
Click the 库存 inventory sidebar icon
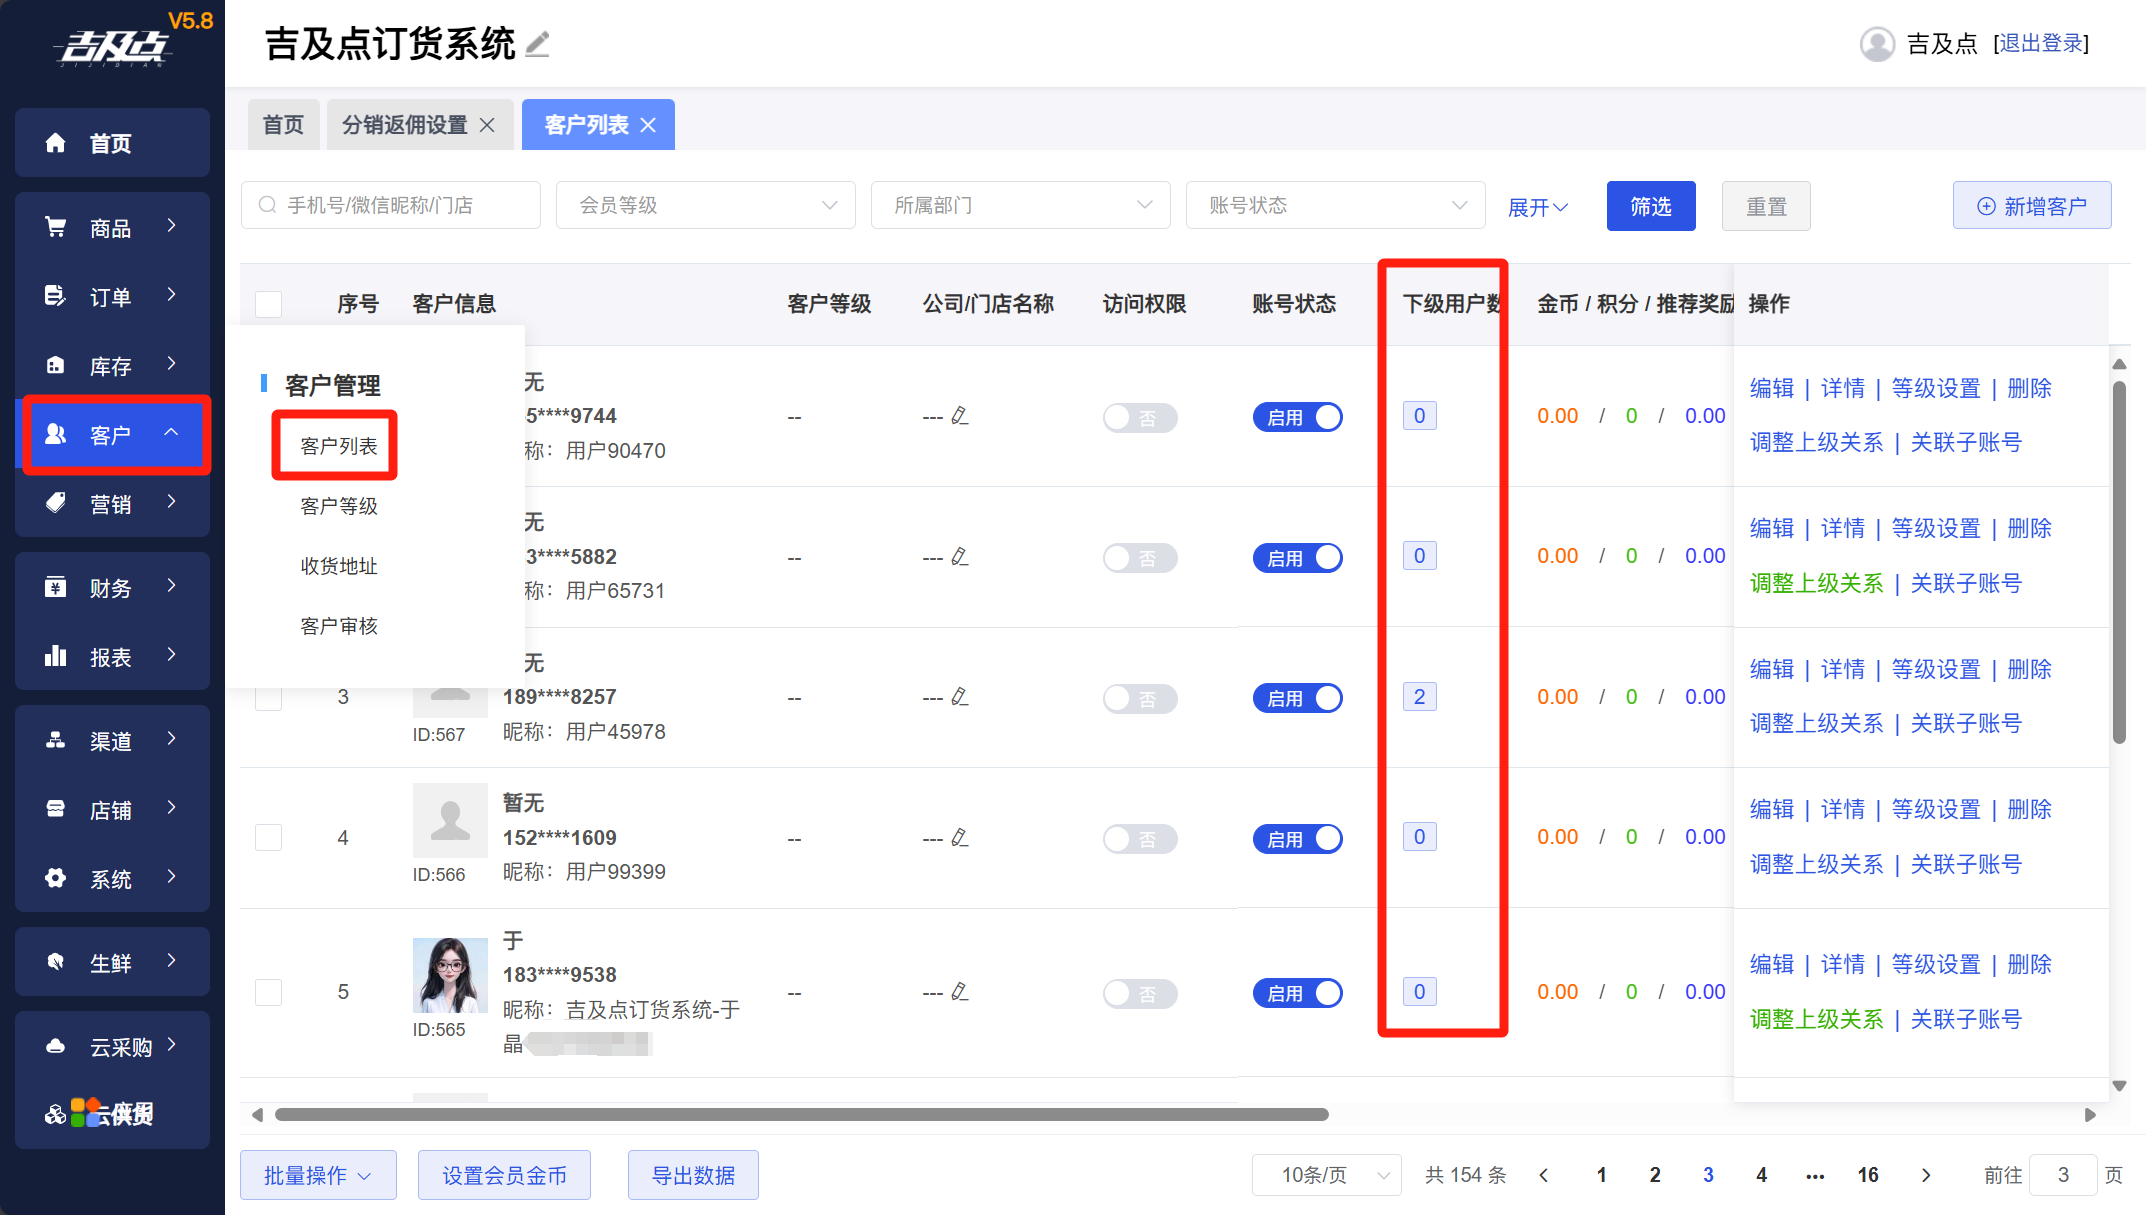[x=56, y=365]
